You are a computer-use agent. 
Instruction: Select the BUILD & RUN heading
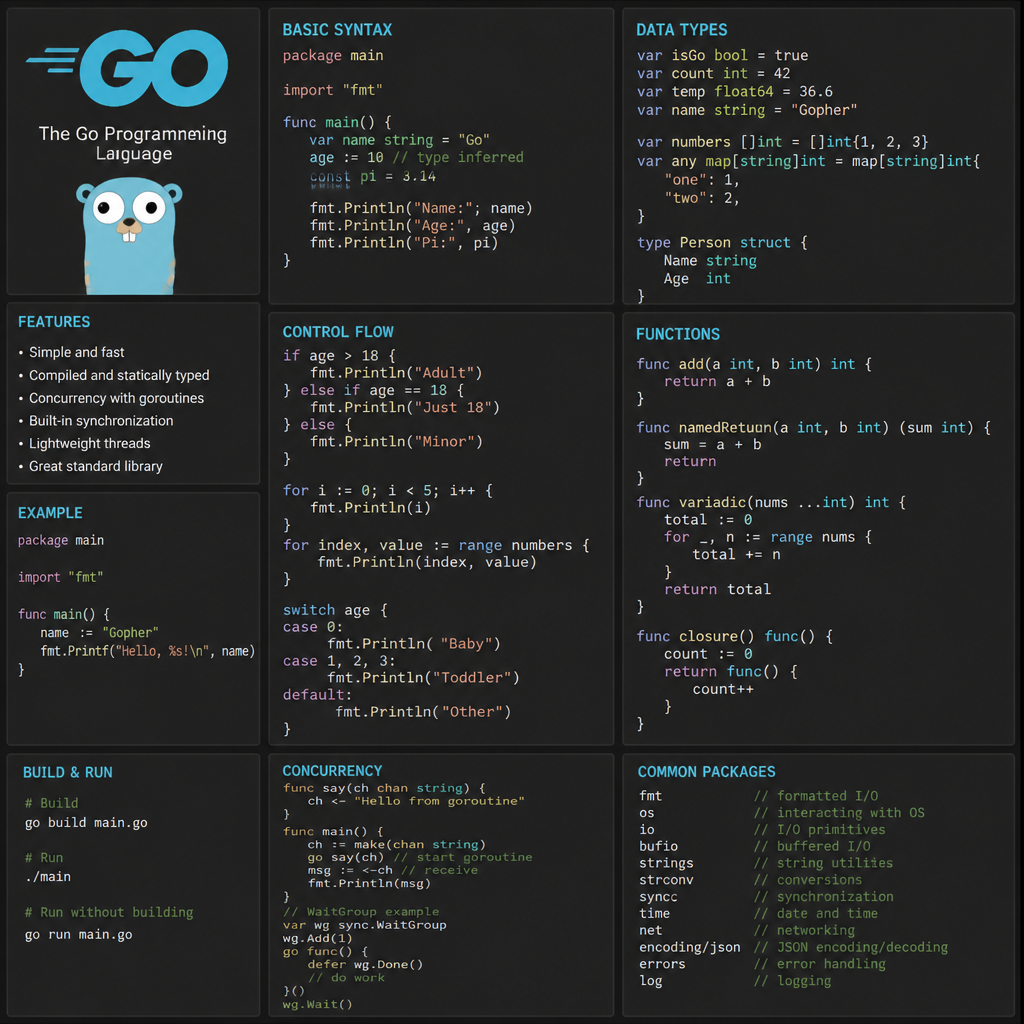tap(67, 773)
